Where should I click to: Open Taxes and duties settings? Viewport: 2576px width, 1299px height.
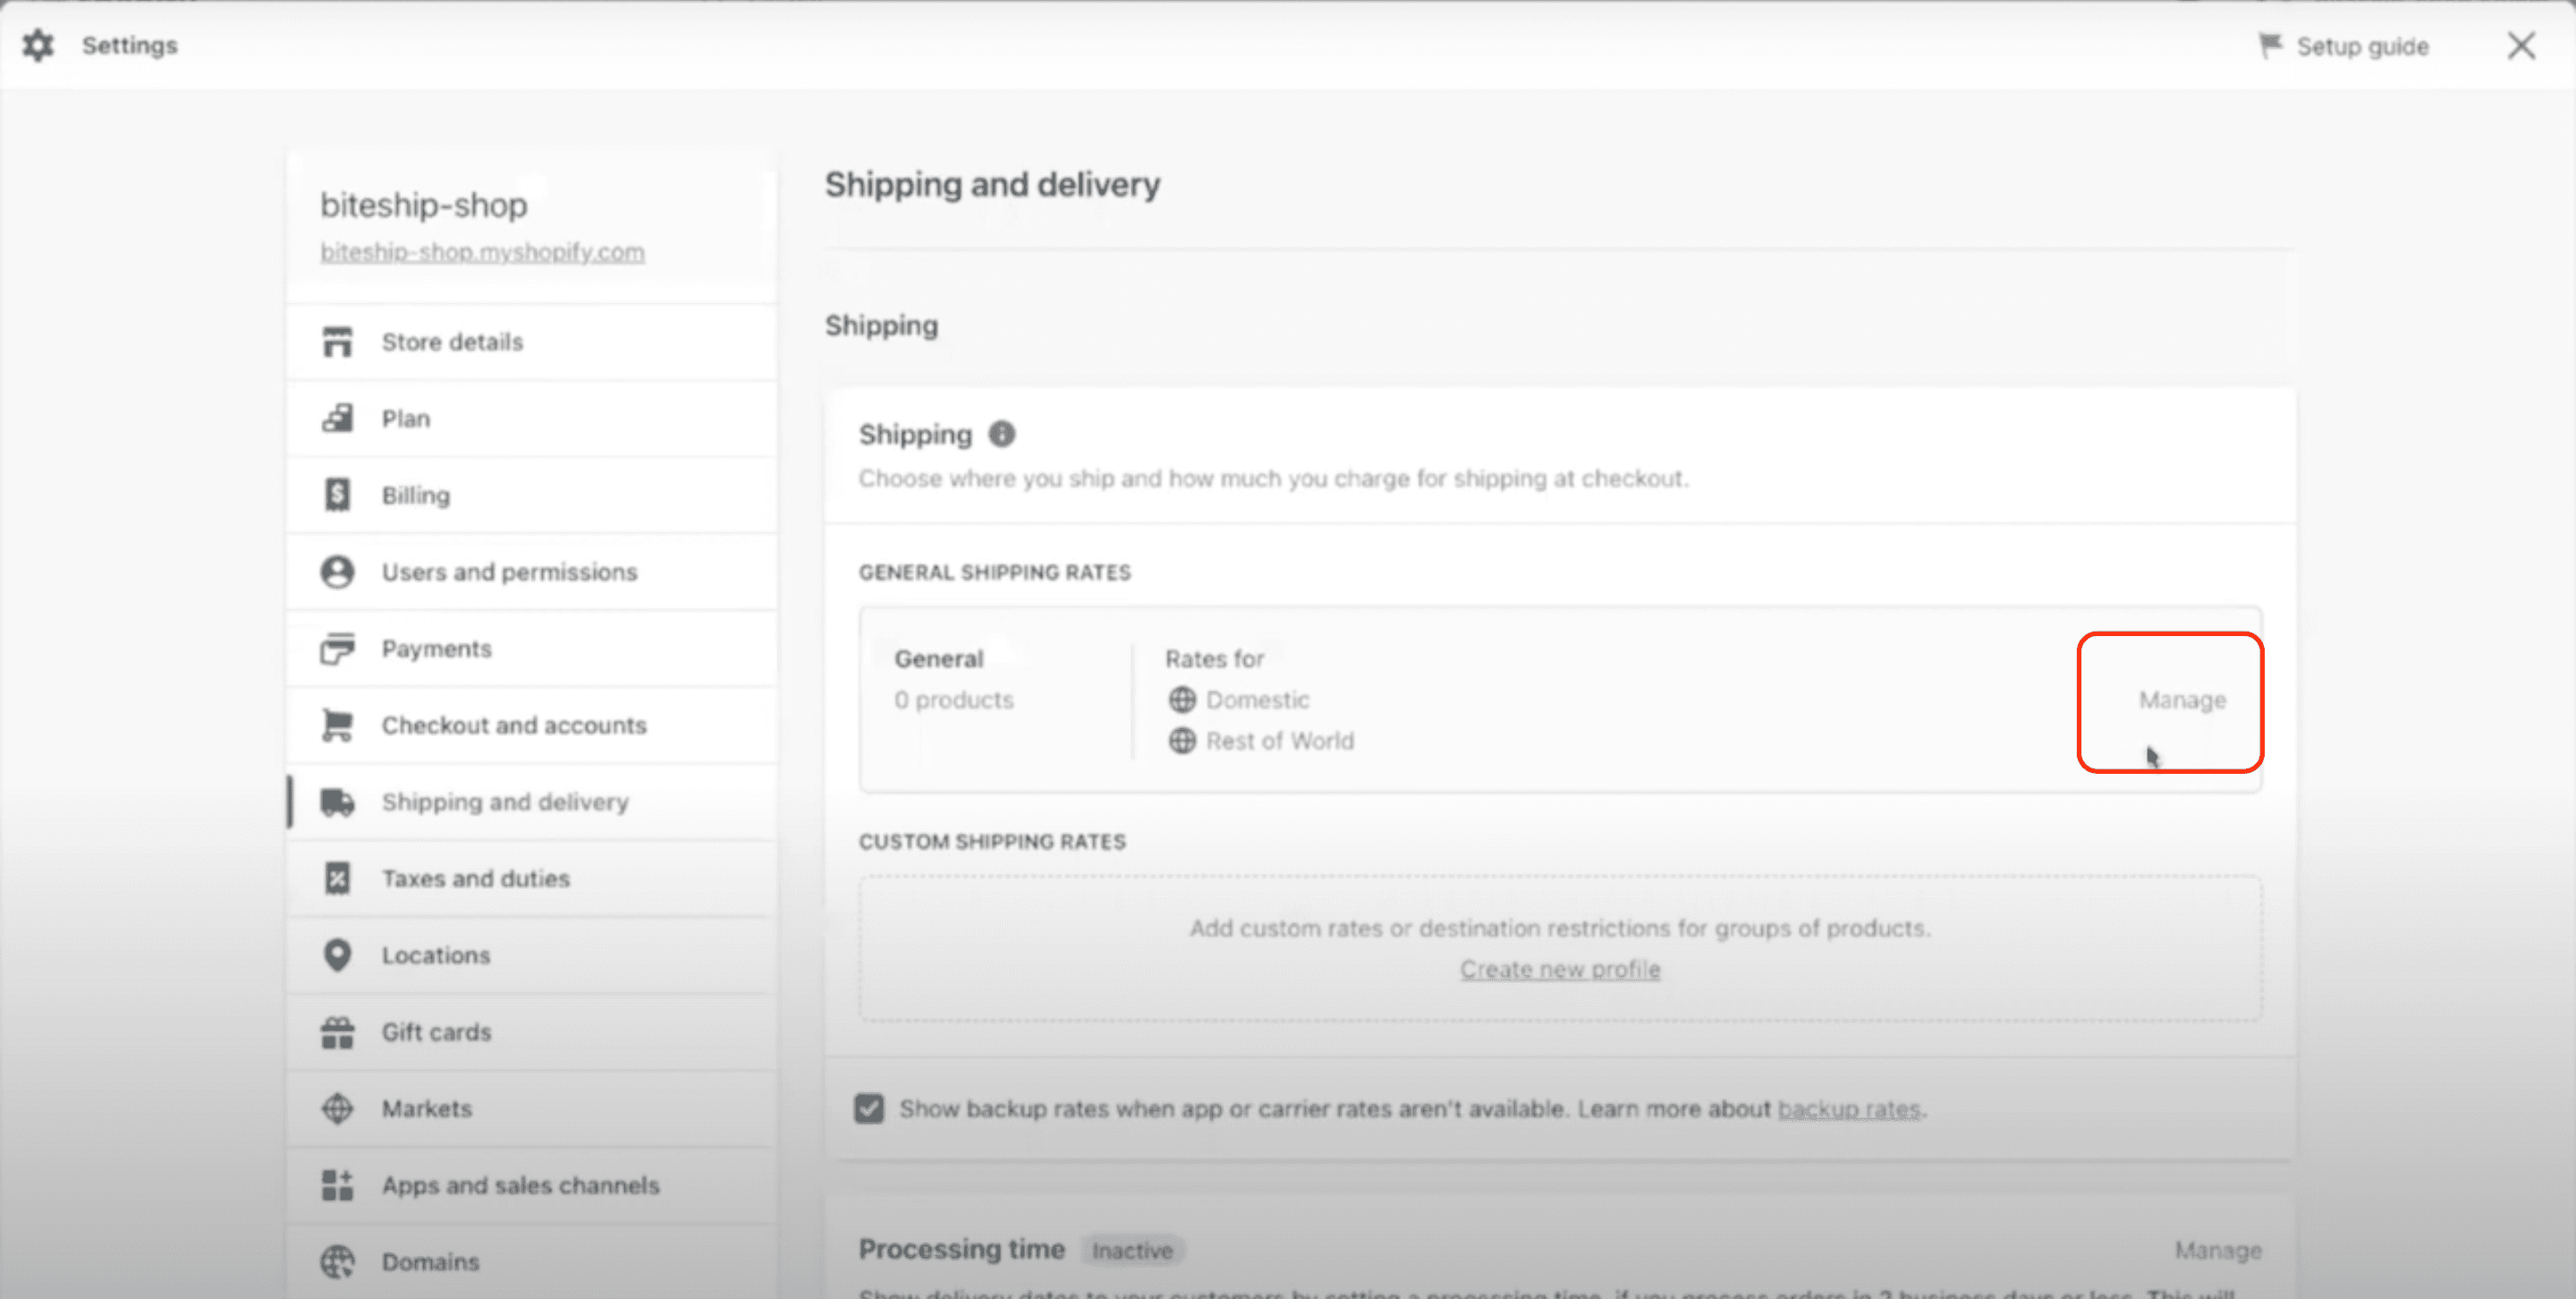click(x=532, y=878)
